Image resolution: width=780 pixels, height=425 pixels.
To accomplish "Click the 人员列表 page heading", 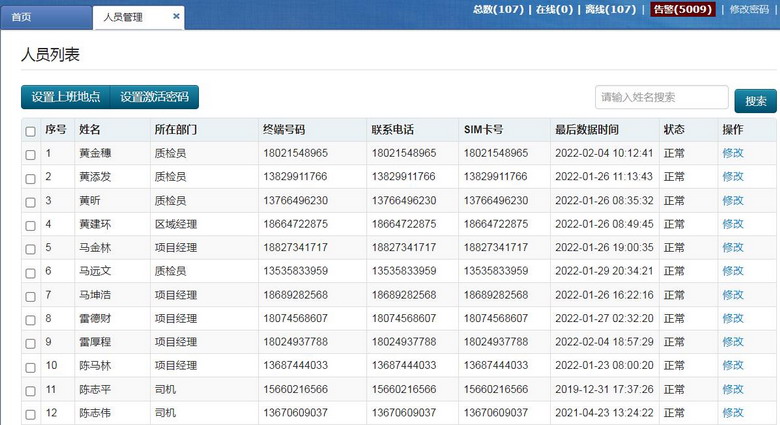I will [x=50, y=54].
